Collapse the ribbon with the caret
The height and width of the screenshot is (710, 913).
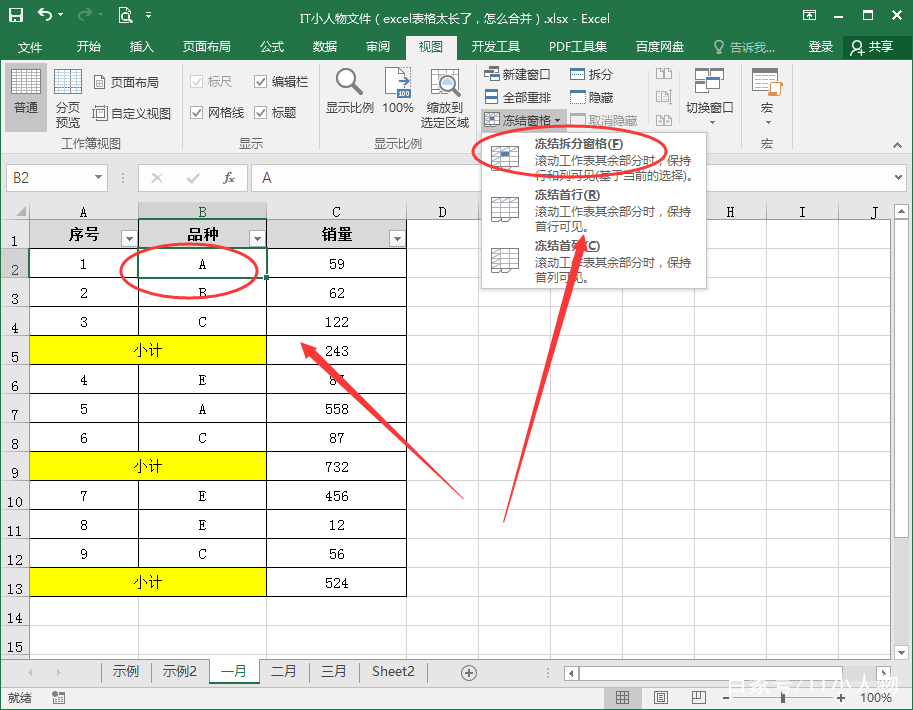point(897,145)
